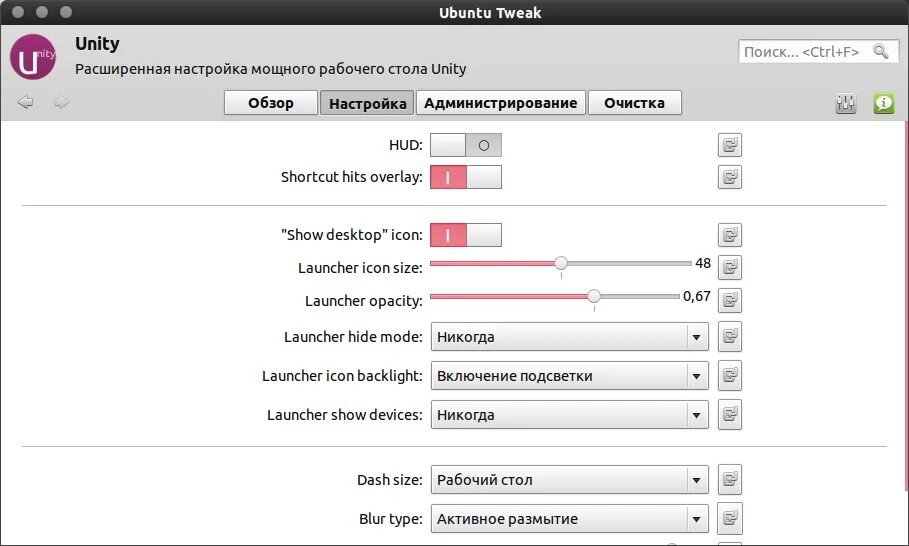This screenshot has height=546, width=909.
Task: Reset Launcher icon size to default
Action: click(730, 268)
